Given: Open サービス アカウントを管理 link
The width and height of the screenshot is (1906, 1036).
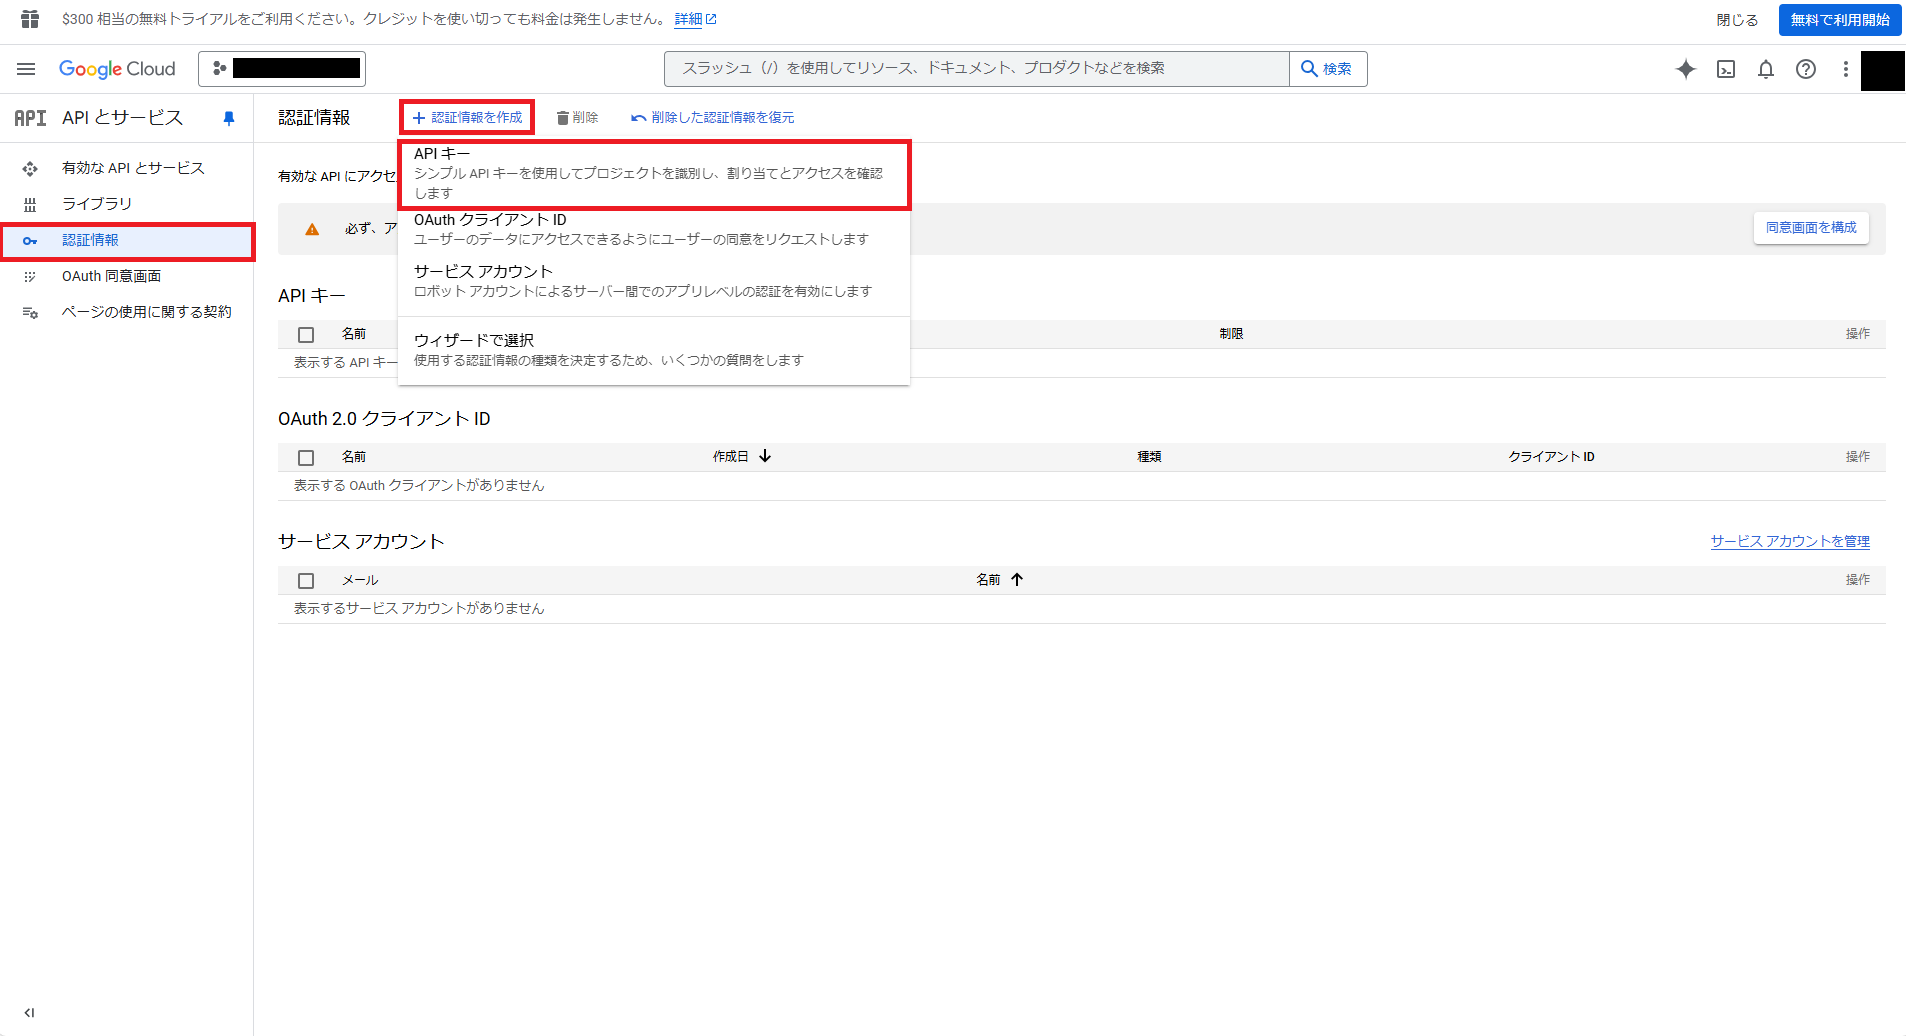Looking at the screenshot, I should 1790,541.
